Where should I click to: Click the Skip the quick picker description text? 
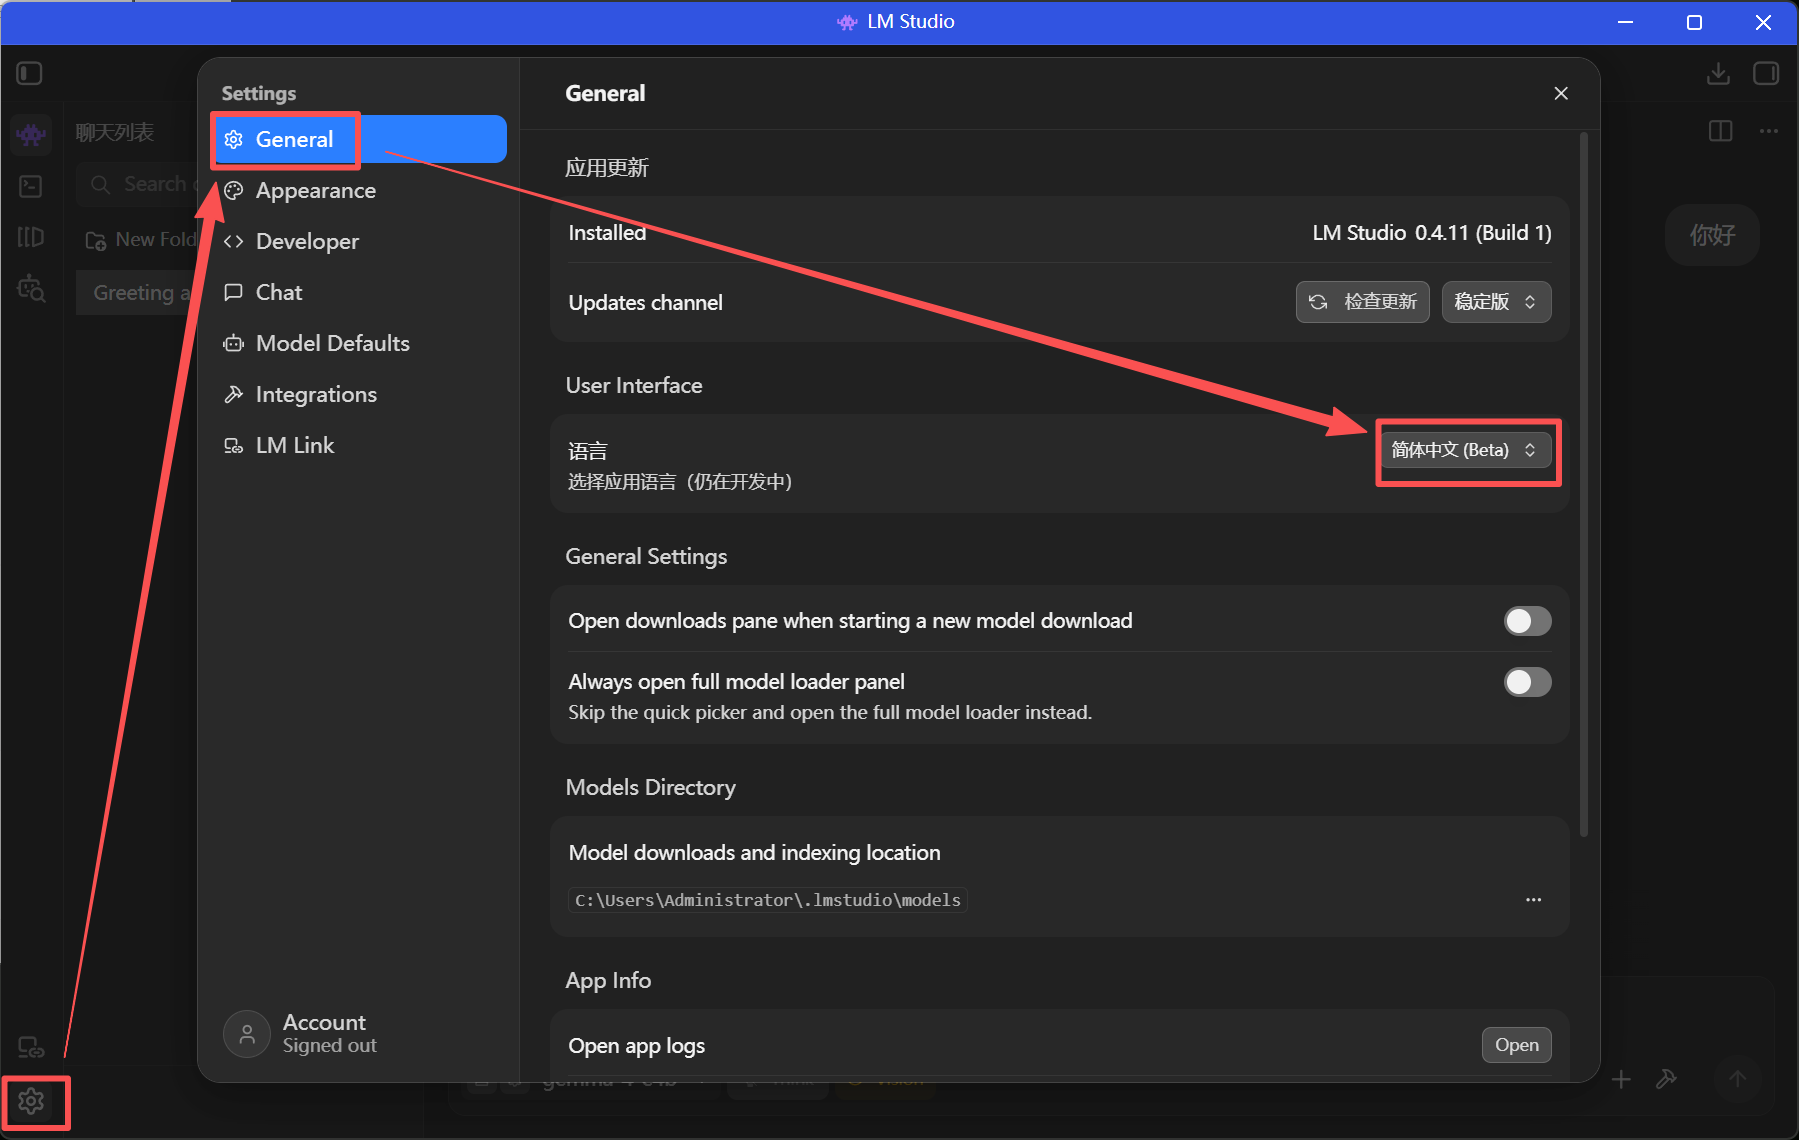click(830, 712)
